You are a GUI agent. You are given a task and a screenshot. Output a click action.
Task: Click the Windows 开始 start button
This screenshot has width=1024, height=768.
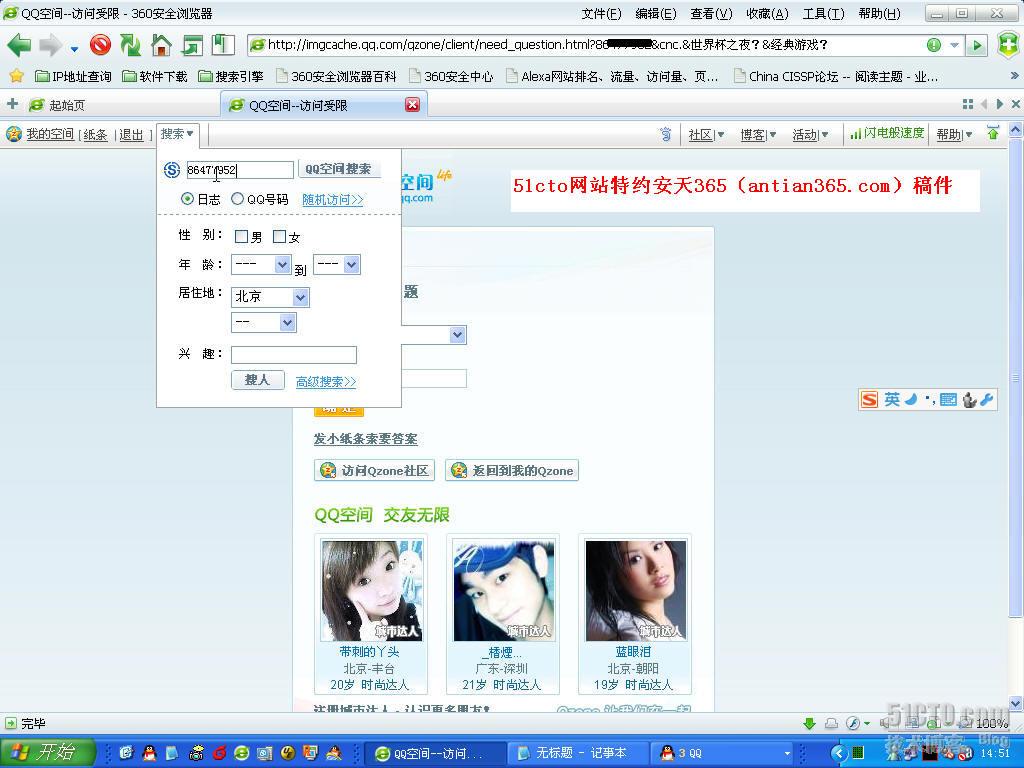tap(47, 753)
